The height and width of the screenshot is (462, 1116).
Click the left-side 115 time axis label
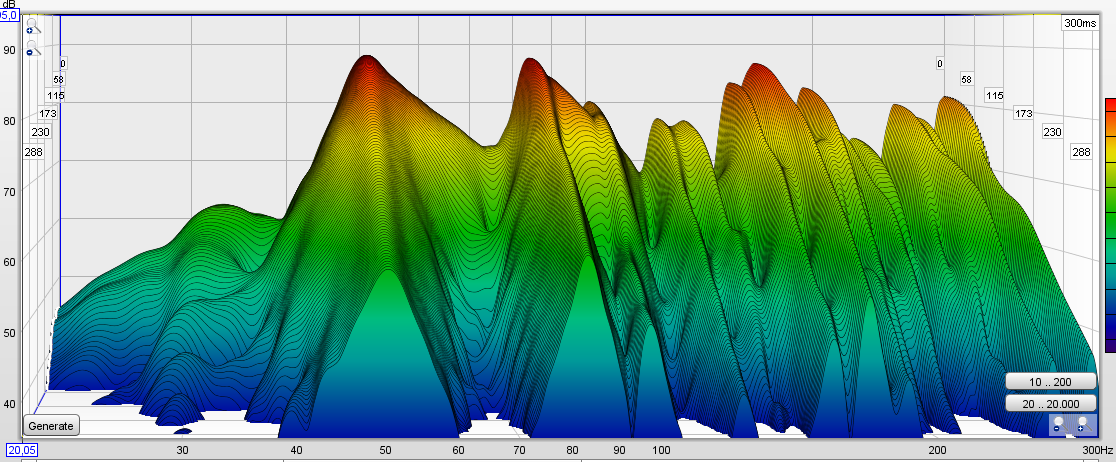pos(55,96)
